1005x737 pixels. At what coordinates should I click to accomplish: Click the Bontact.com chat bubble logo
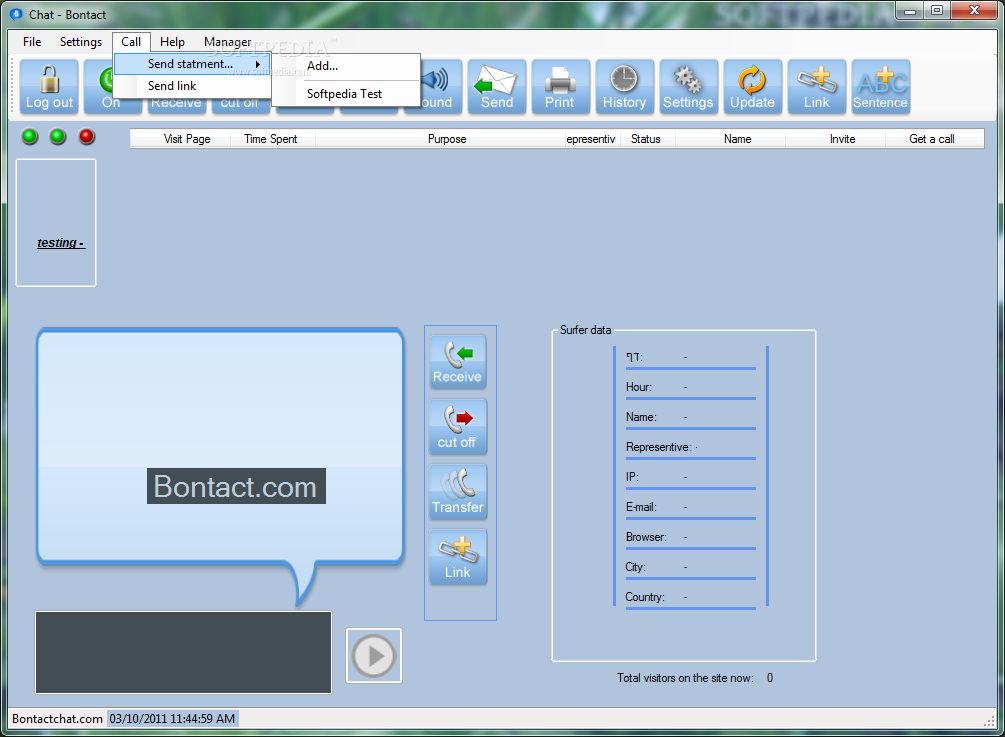237,486
